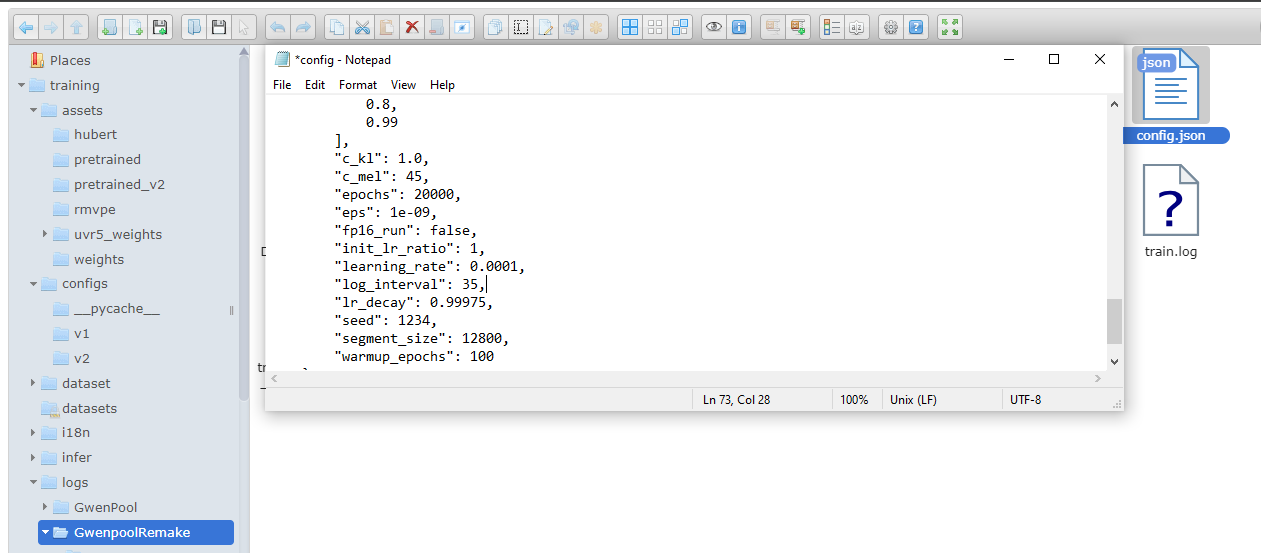Go to the parent folder with up arrow icon
Screen dimensions: 1261x553
[78, 27]
